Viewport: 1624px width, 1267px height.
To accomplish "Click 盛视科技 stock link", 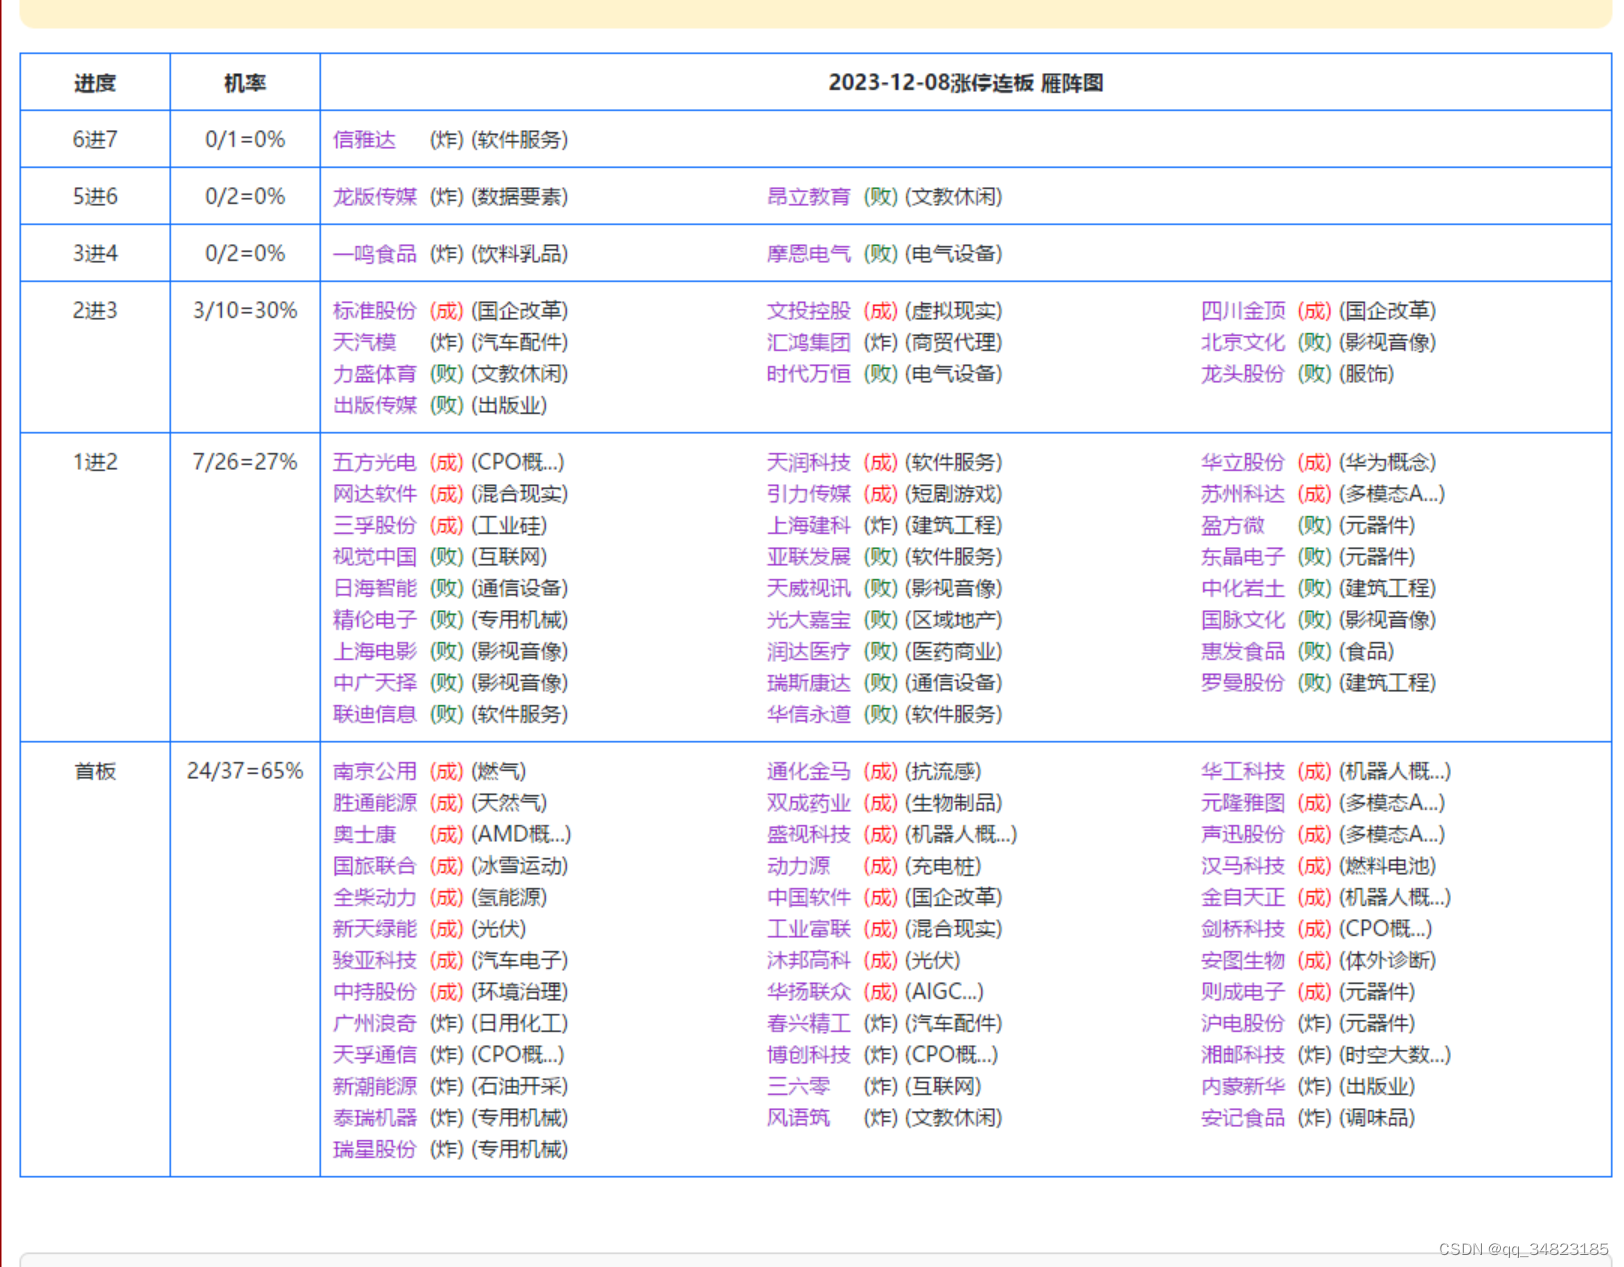I will click(x=809, y=834).
